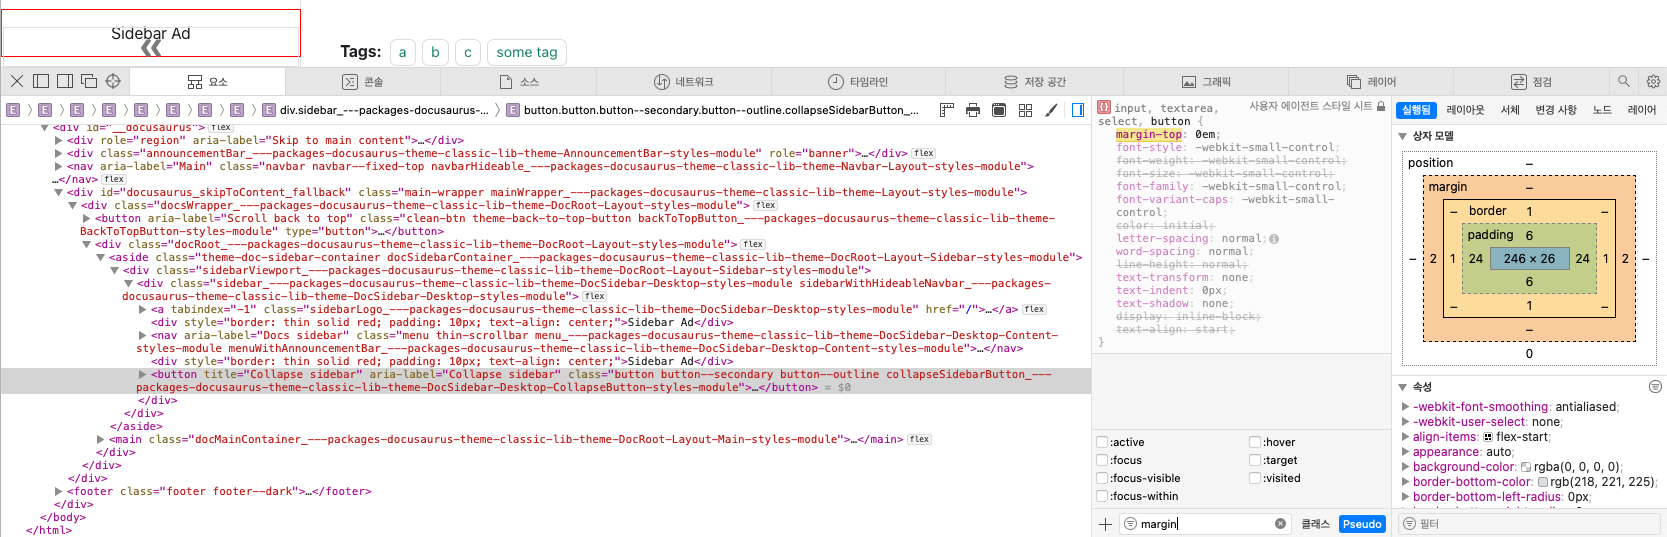
Task: Toggle the rulers icon in the DOM toolbar
Action: (947, 110)
